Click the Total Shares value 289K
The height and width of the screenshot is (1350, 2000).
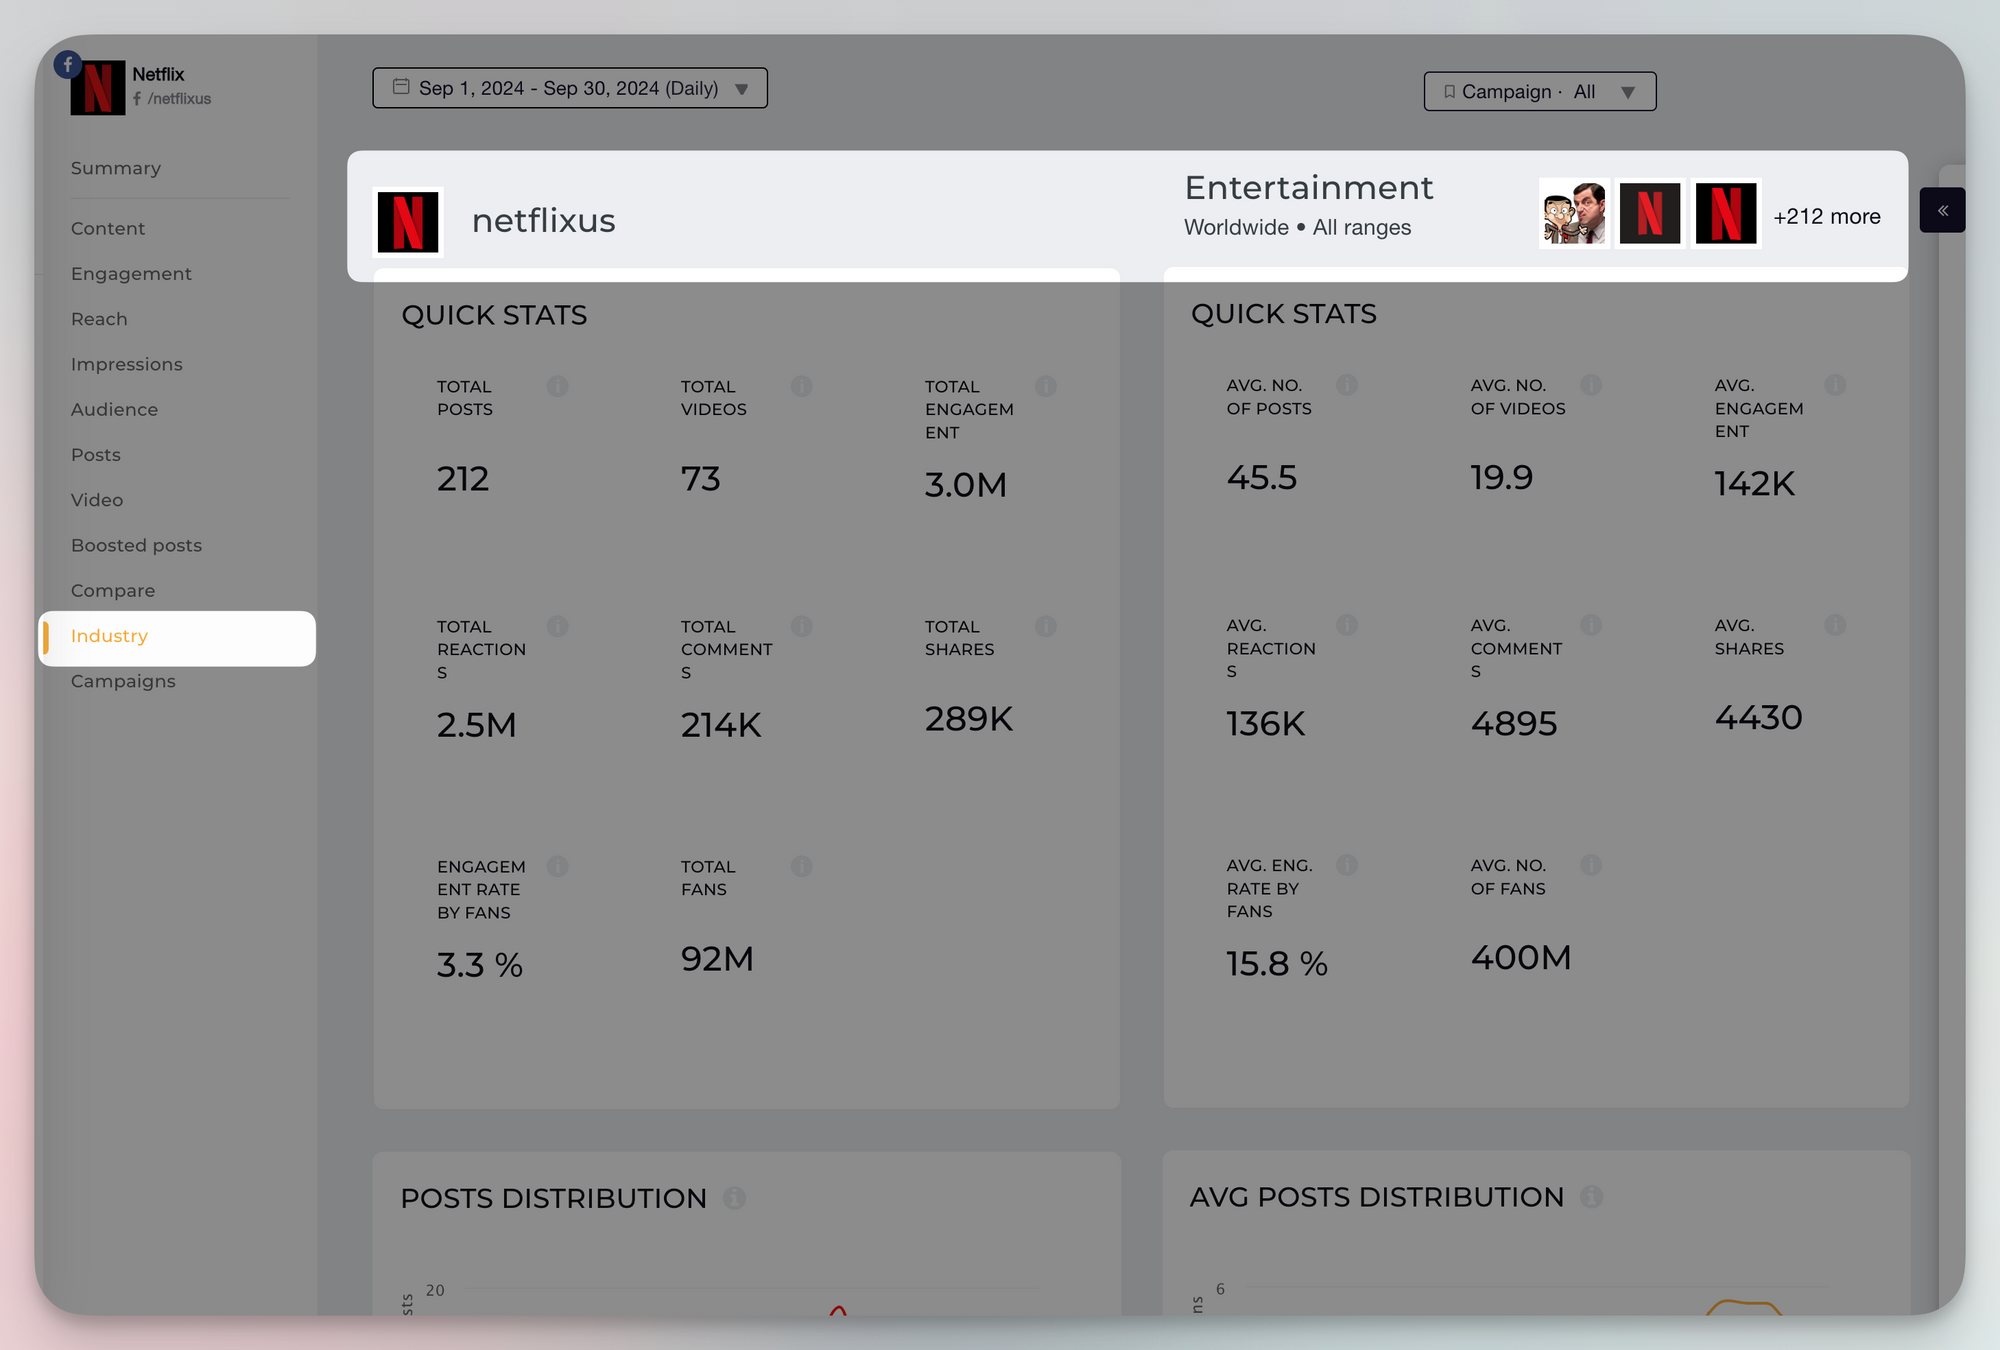click(x=969, y=719)
